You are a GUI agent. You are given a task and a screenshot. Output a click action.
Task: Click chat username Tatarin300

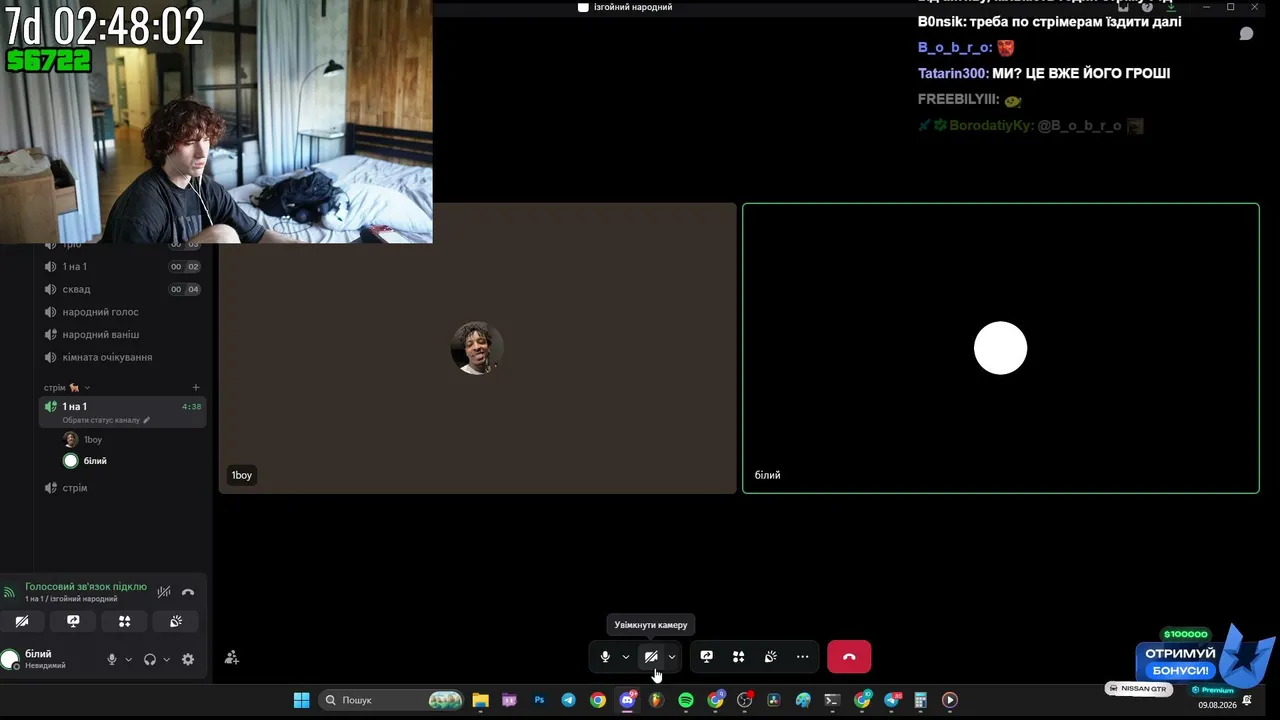pos(953,73)
